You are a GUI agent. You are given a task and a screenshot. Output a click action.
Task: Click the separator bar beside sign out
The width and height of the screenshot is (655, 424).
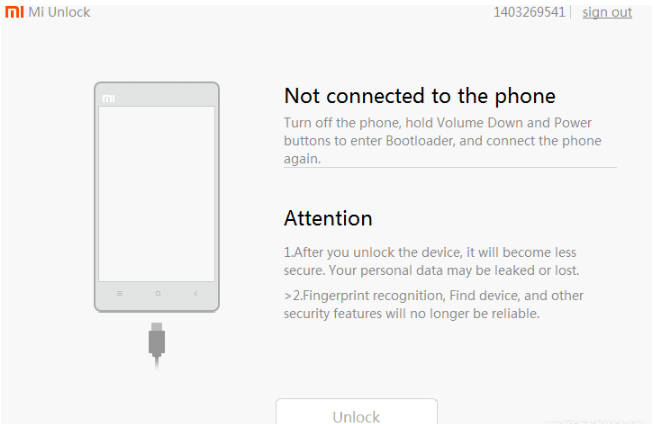(x=572, y=12)
